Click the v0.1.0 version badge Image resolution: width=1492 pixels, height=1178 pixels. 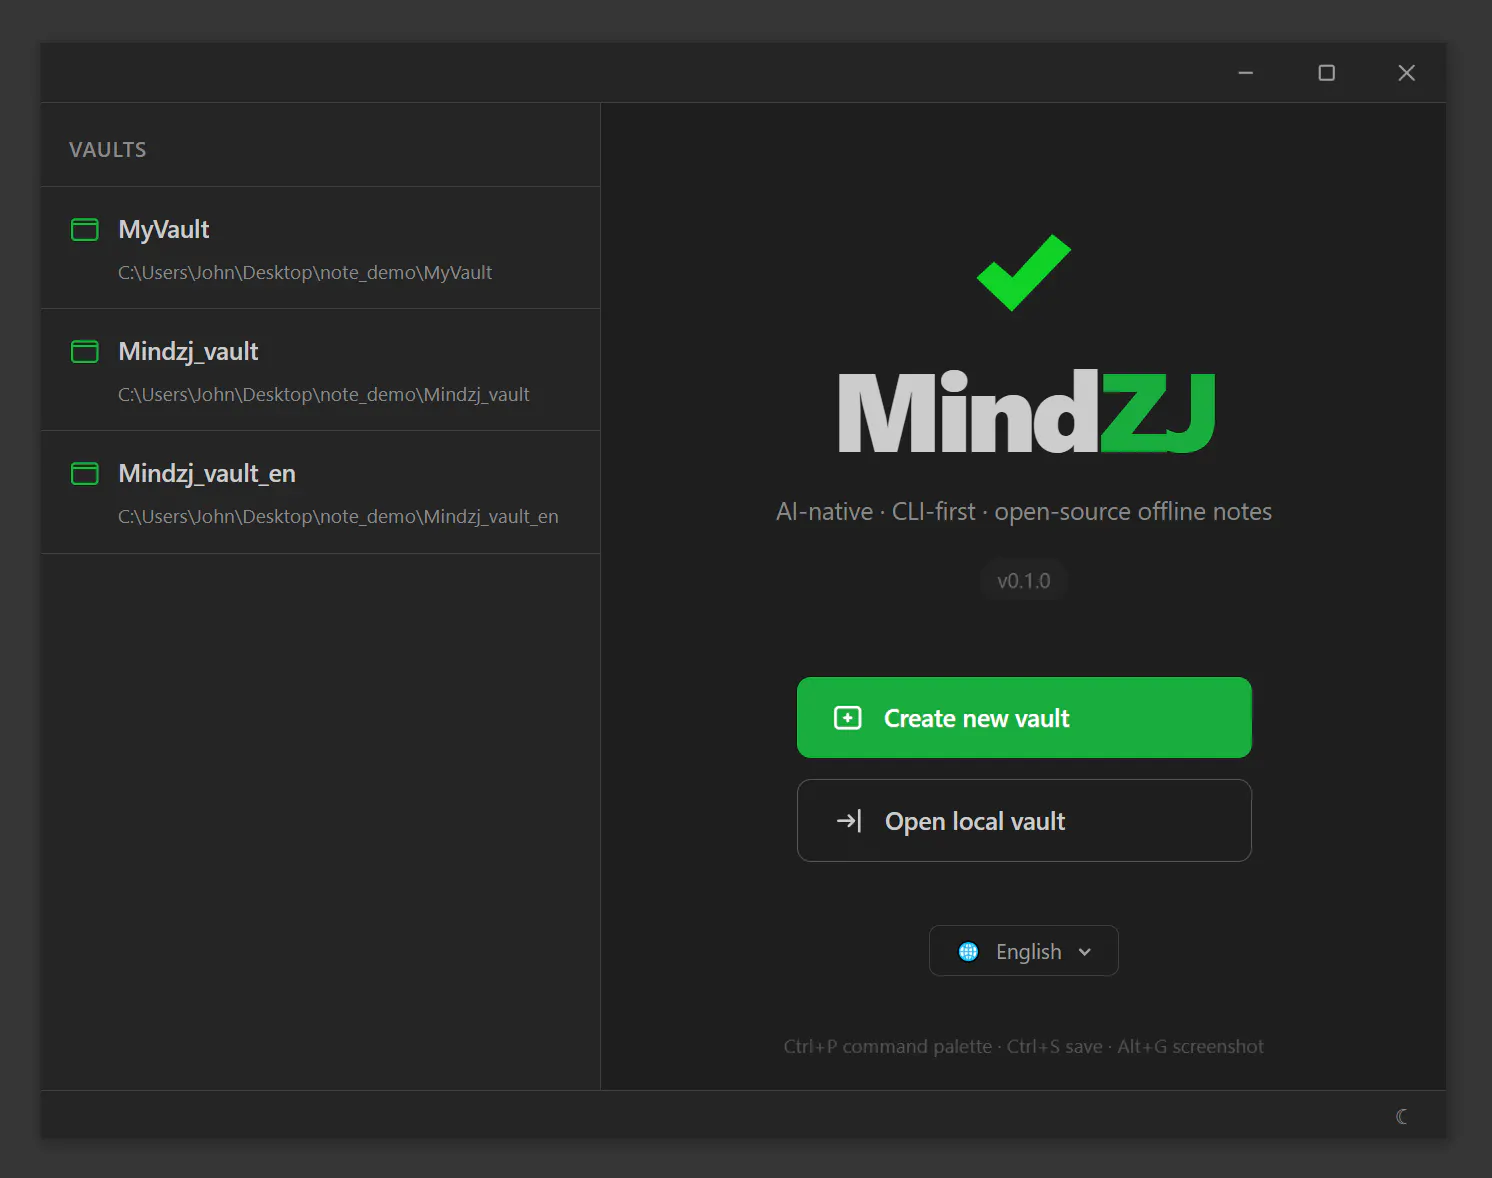[x=1024, y=581]
